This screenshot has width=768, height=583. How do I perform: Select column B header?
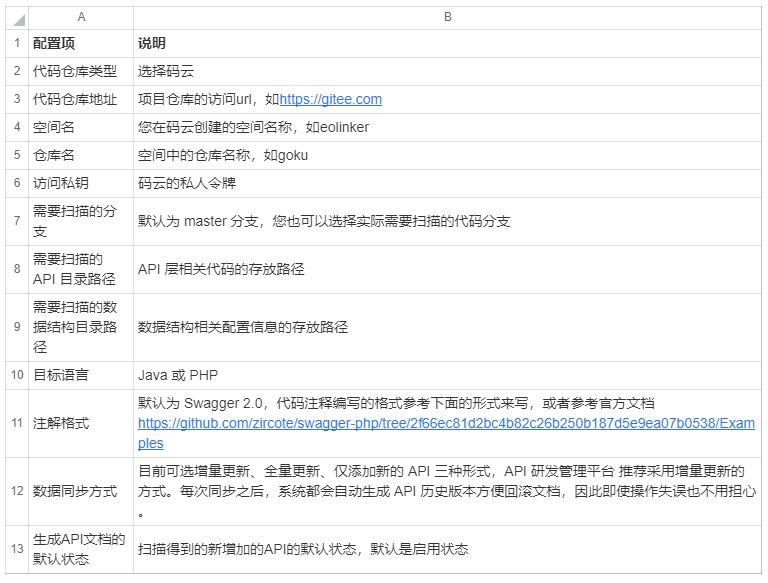[447, 18]
